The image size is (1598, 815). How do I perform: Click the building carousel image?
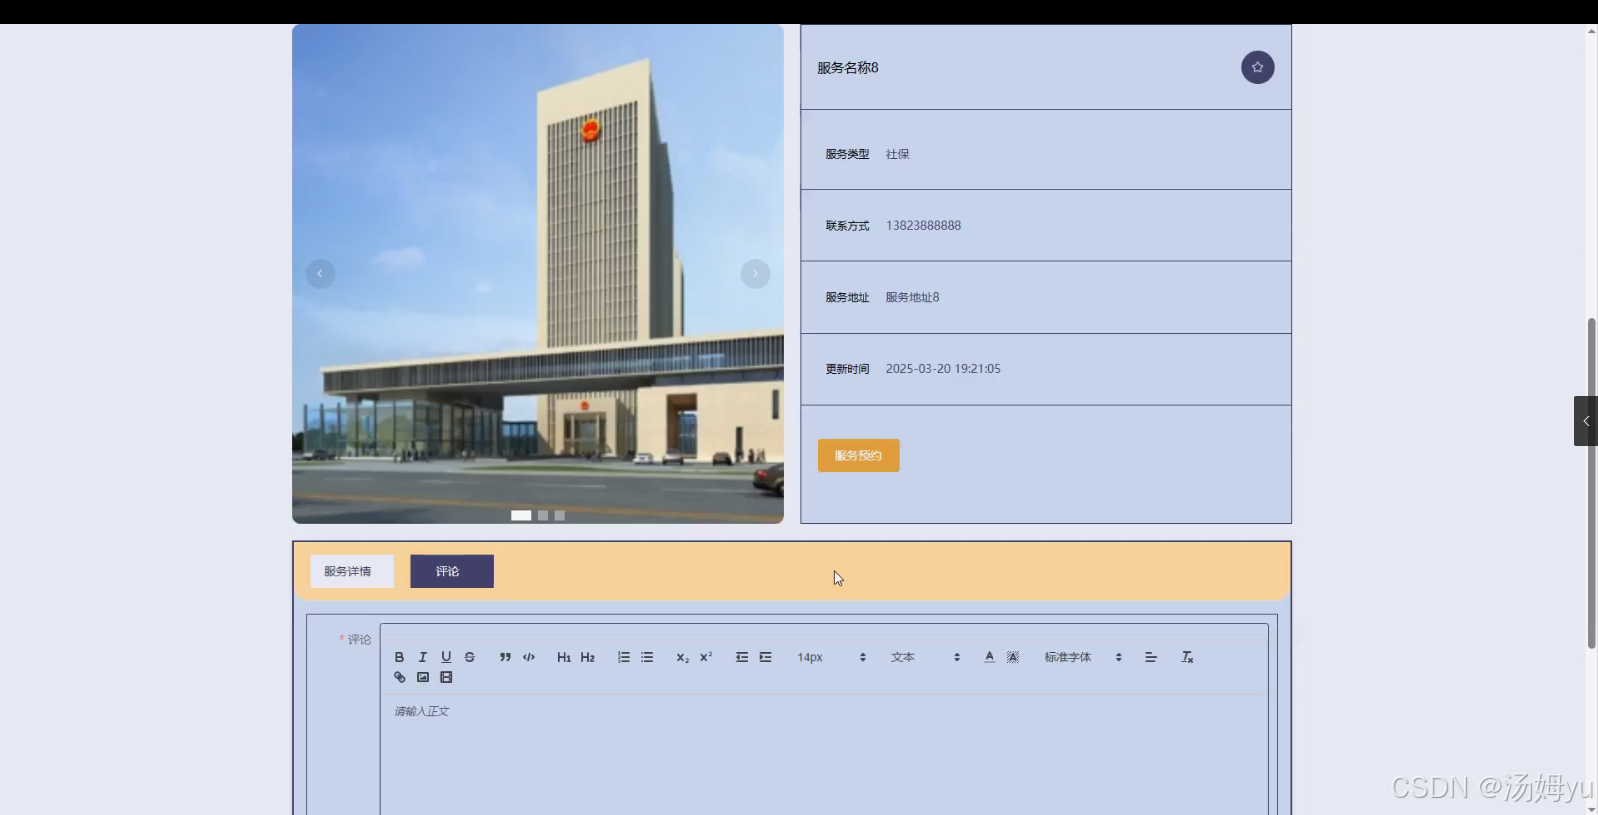[538, 274]
